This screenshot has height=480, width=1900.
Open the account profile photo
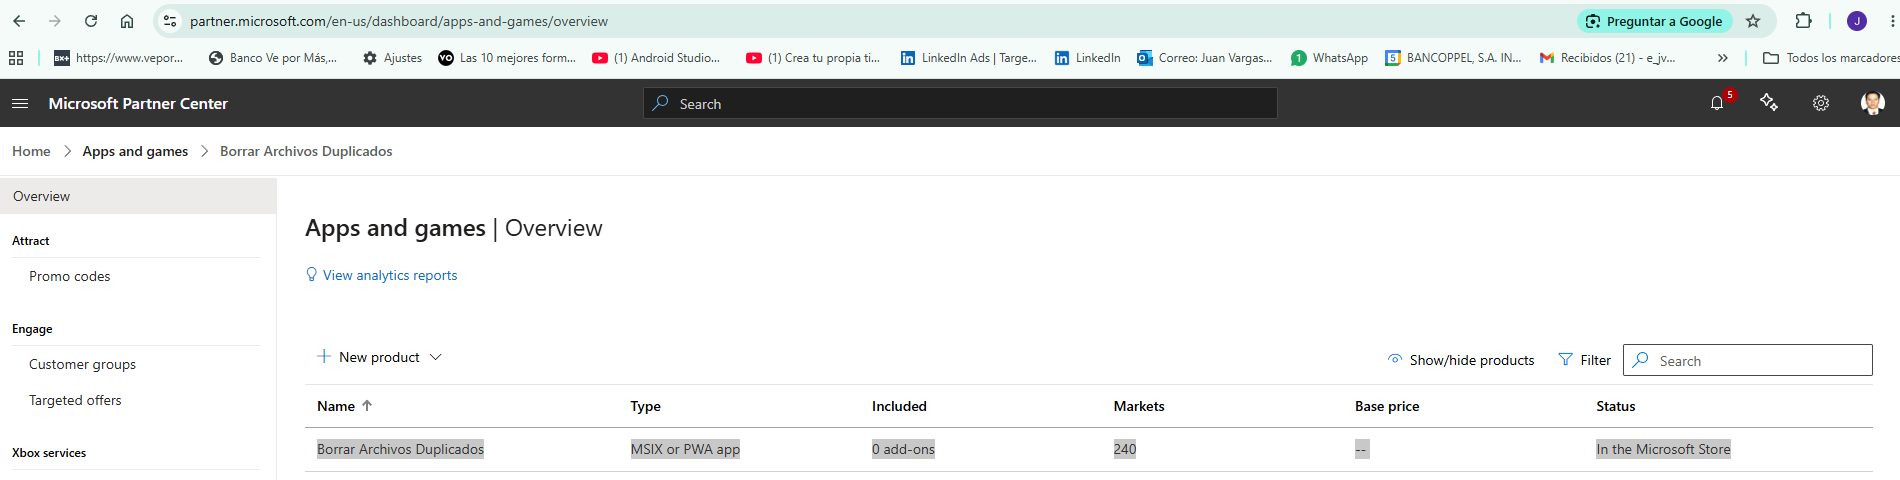1873,103
